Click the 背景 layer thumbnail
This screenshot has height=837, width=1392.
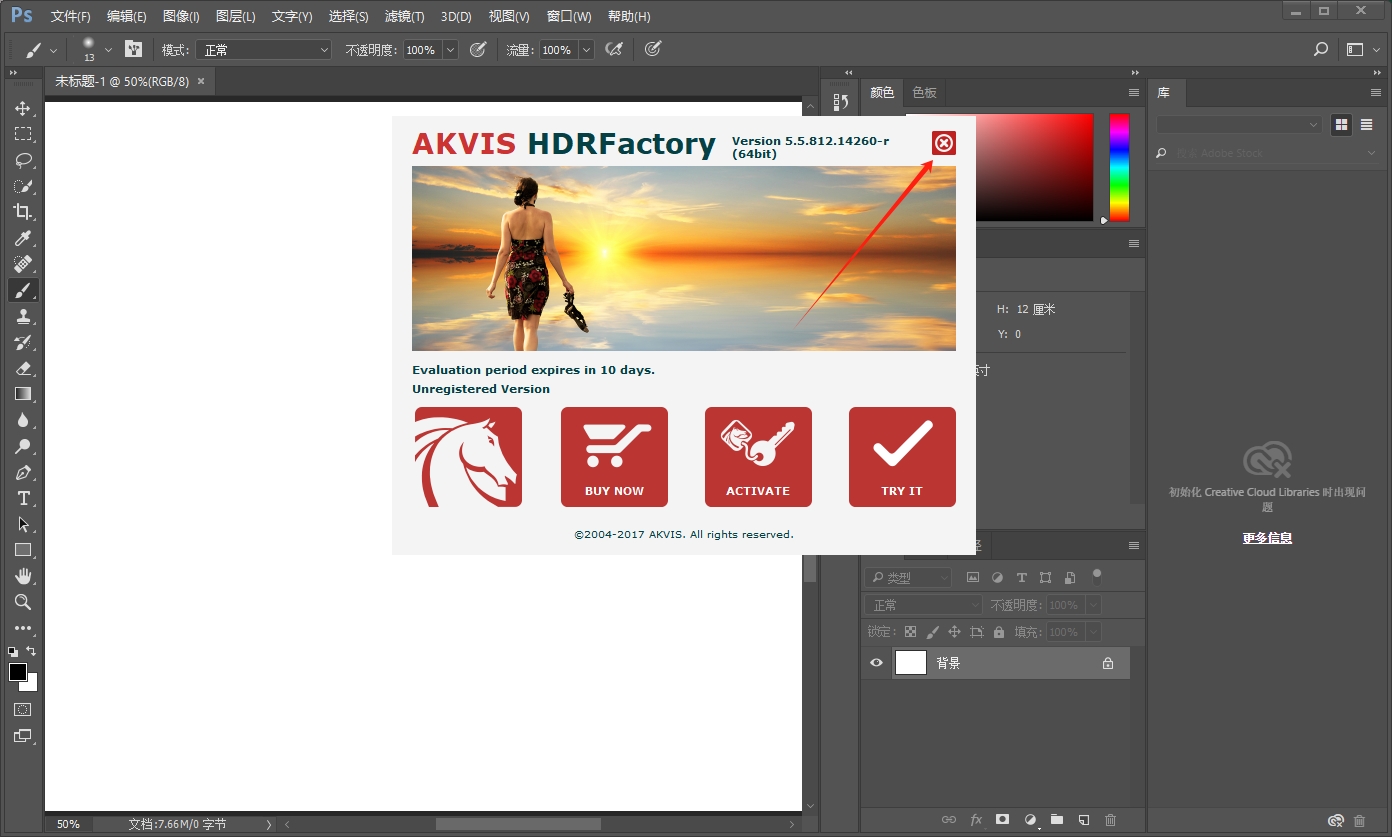[911, 662]
